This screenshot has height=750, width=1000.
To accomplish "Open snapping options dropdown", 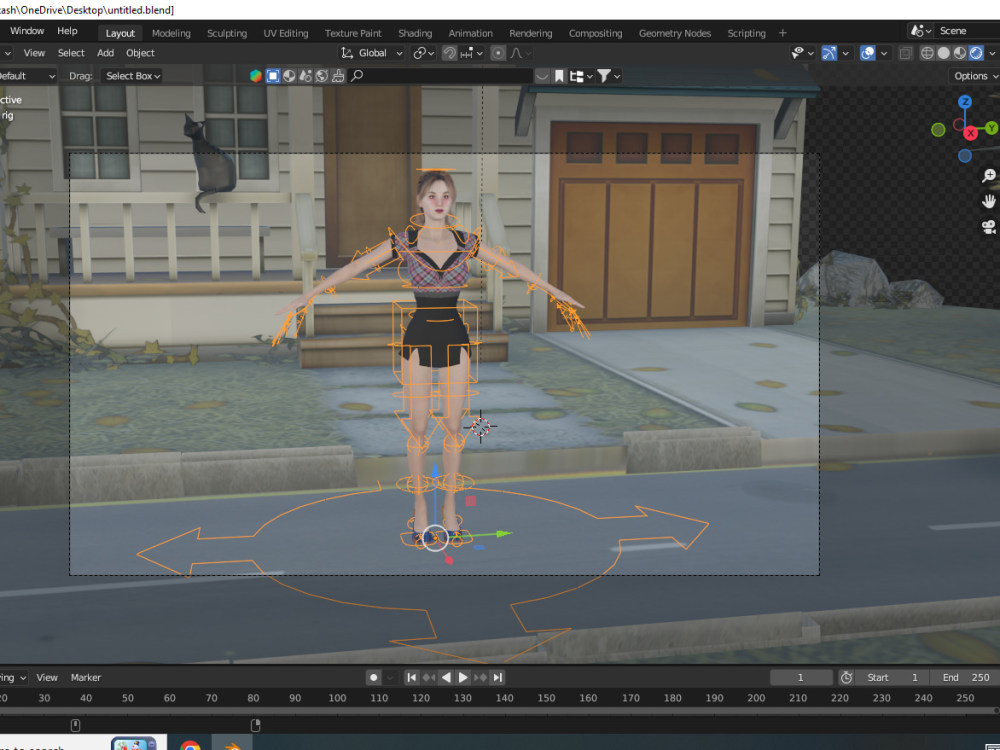I will pos(472,53).
